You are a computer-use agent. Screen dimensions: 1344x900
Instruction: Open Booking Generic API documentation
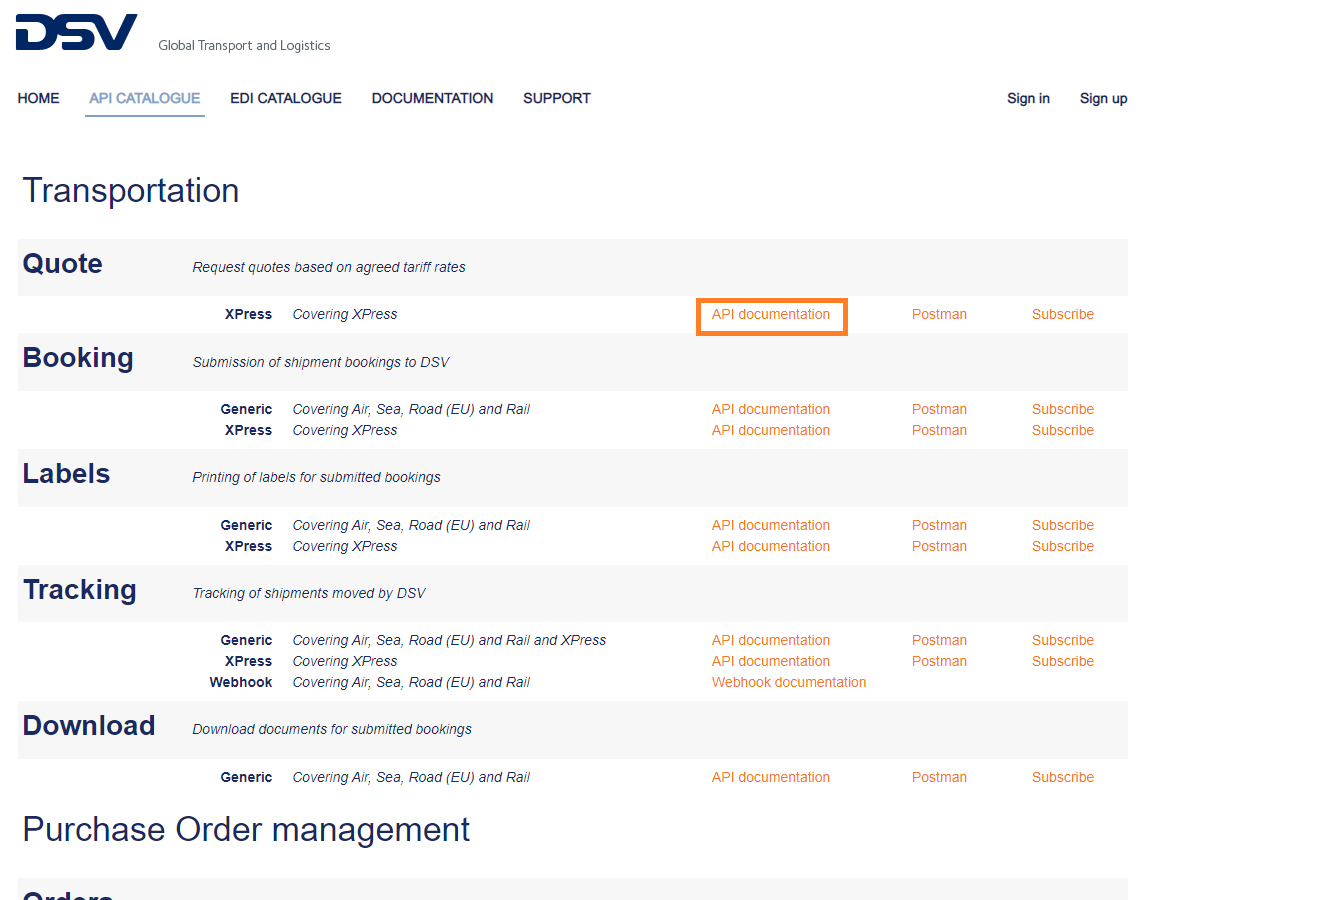(771, 409)
